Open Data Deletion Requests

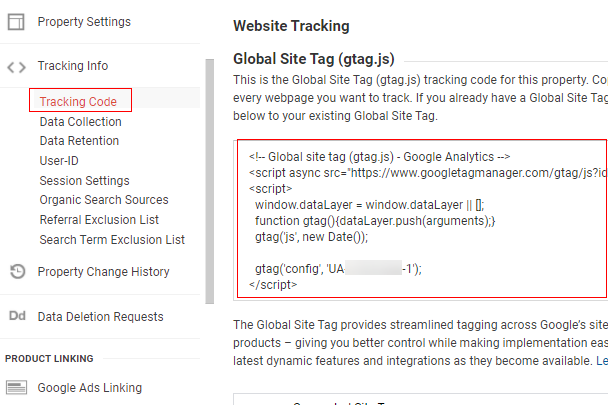(100, 317)
